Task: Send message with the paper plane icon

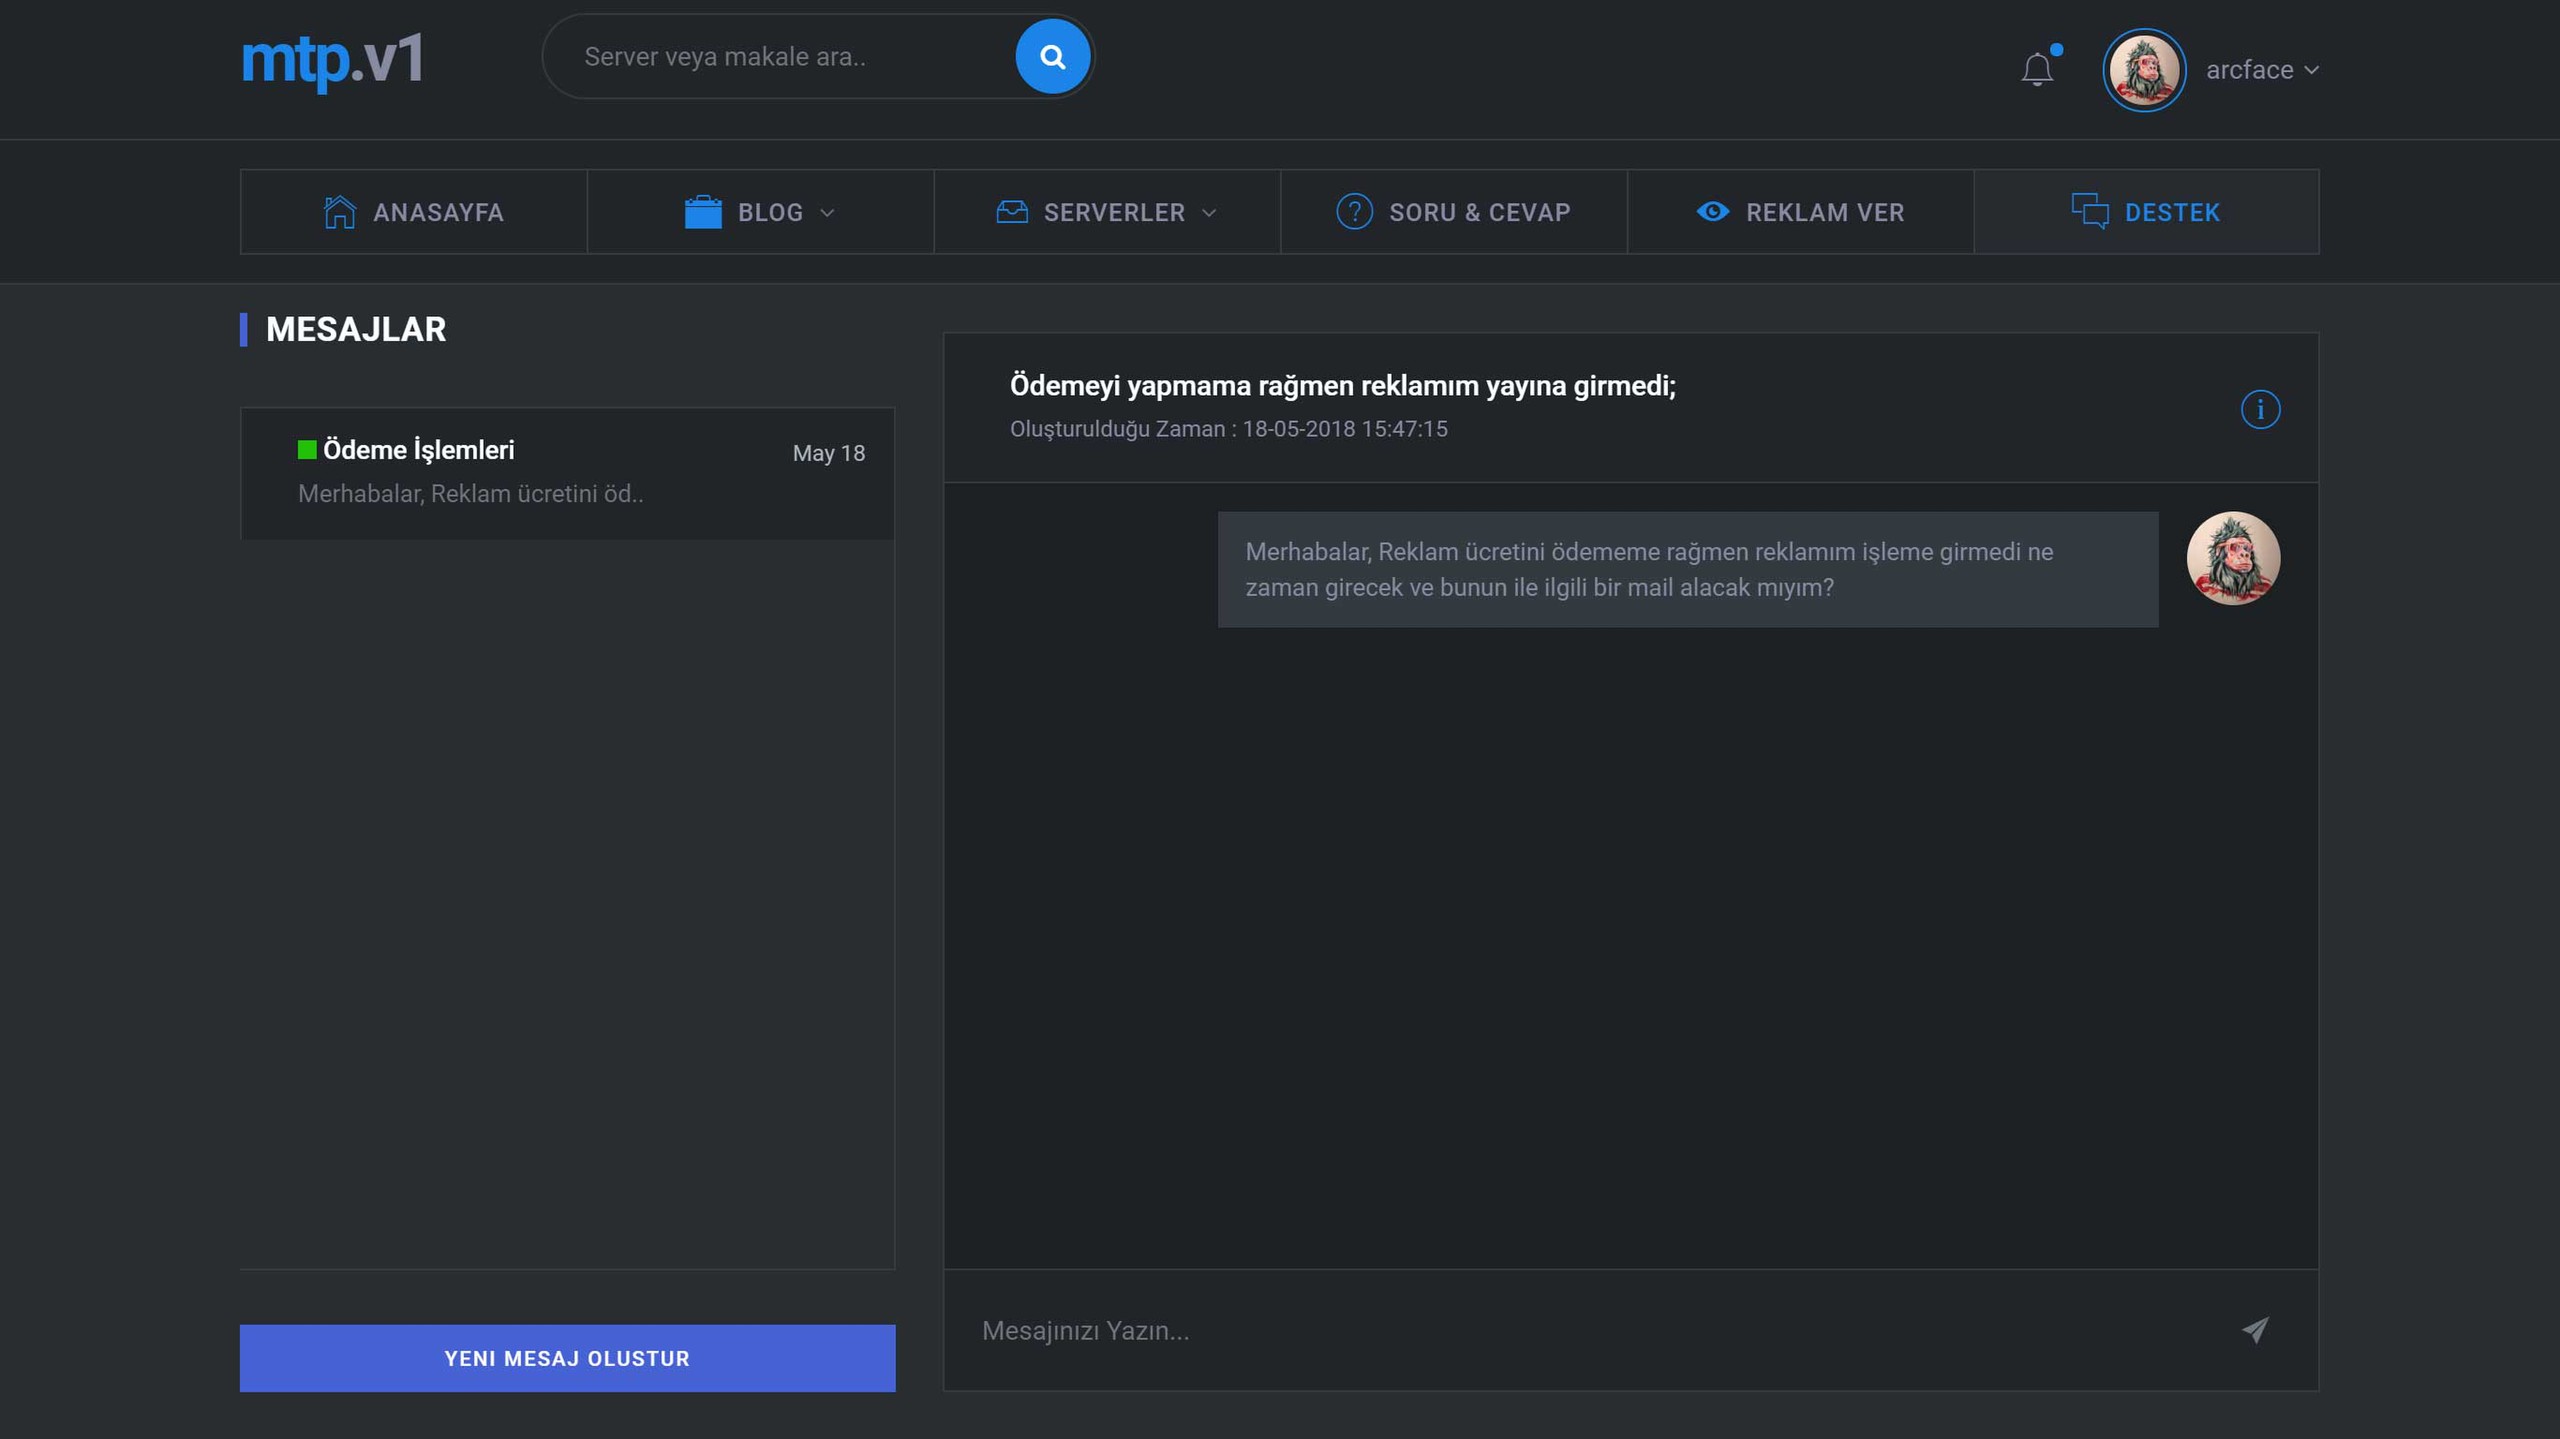Action: (2256, 1330)
